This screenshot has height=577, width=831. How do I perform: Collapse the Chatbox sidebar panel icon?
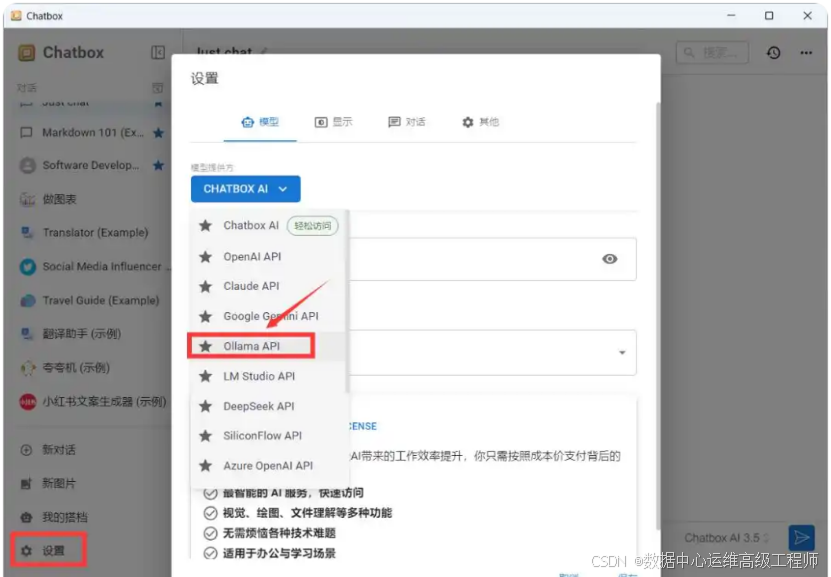click(158, 52)
